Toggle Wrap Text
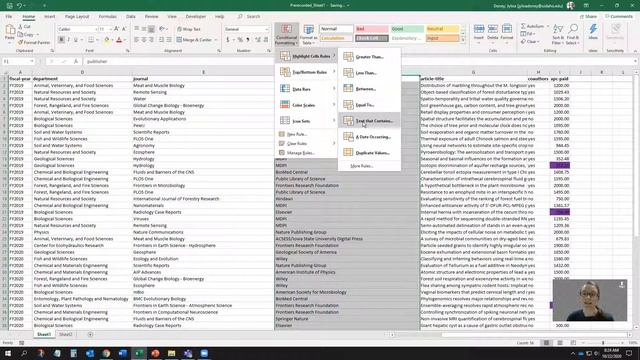640x360 pixels. point(189,29)
